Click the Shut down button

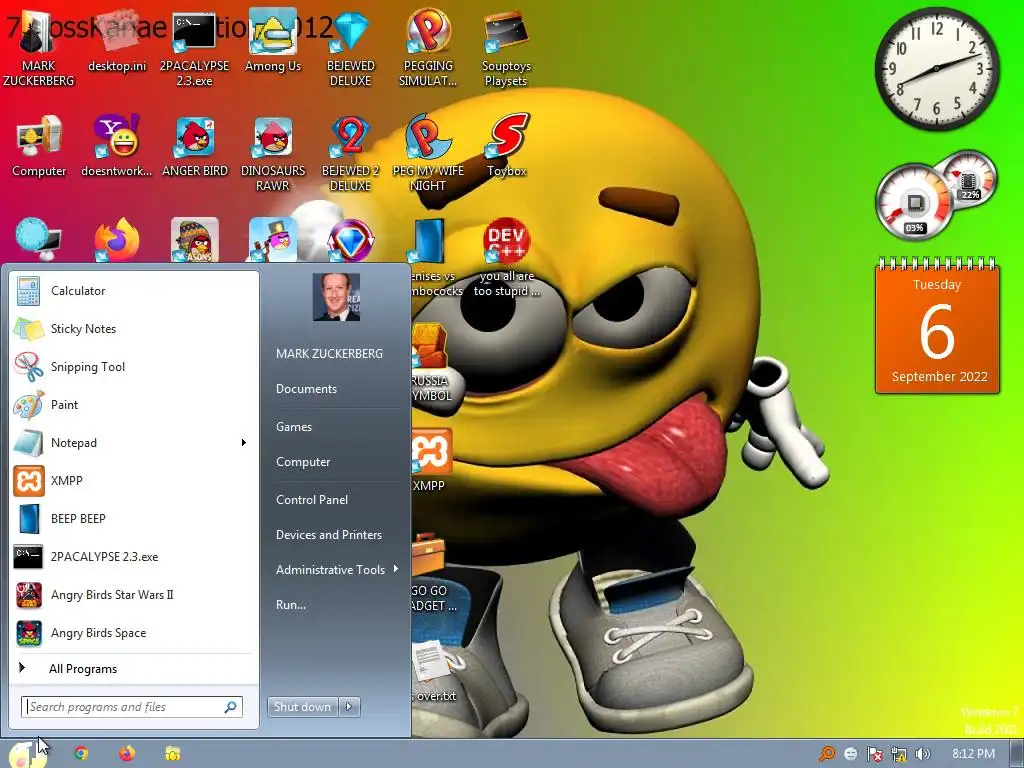302,707
